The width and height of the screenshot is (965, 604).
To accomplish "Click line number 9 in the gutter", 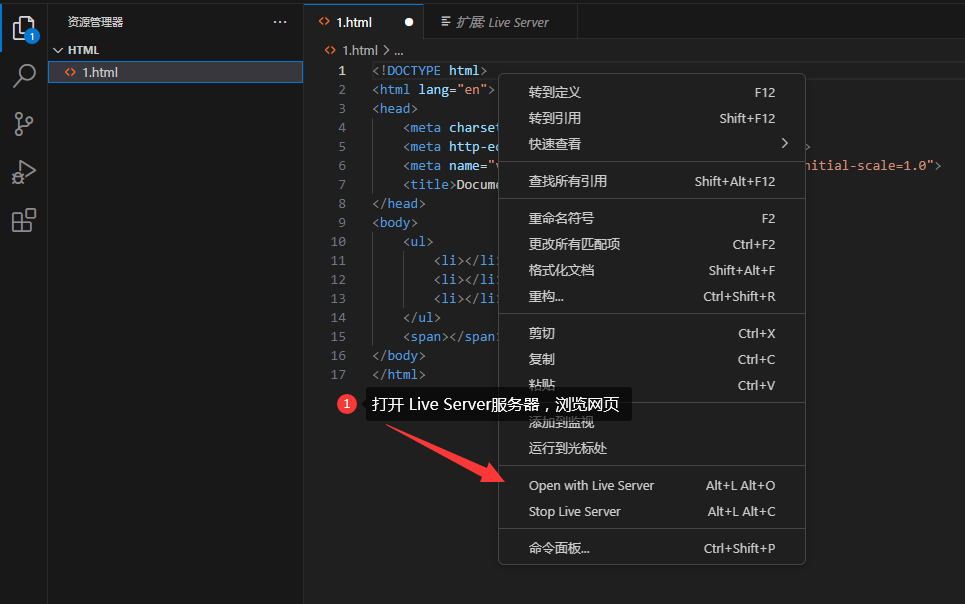I will pyautogui.click(x=342, y=222).
